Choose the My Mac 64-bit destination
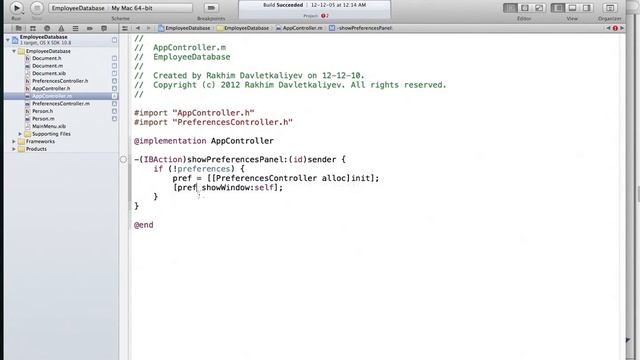This screenshot has width=640, height=360. pyautogui.click(x=133, y=8)
